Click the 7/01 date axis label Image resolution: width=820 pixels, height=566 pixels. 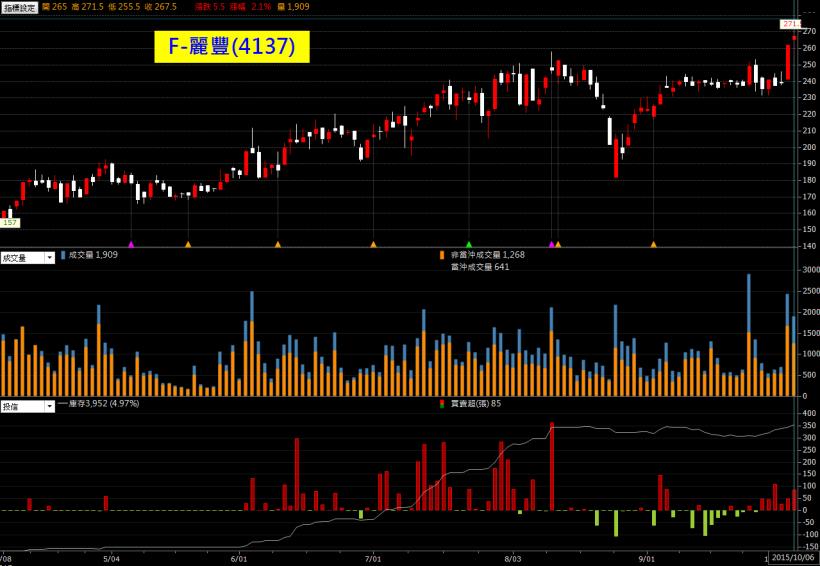pos(373,559)
